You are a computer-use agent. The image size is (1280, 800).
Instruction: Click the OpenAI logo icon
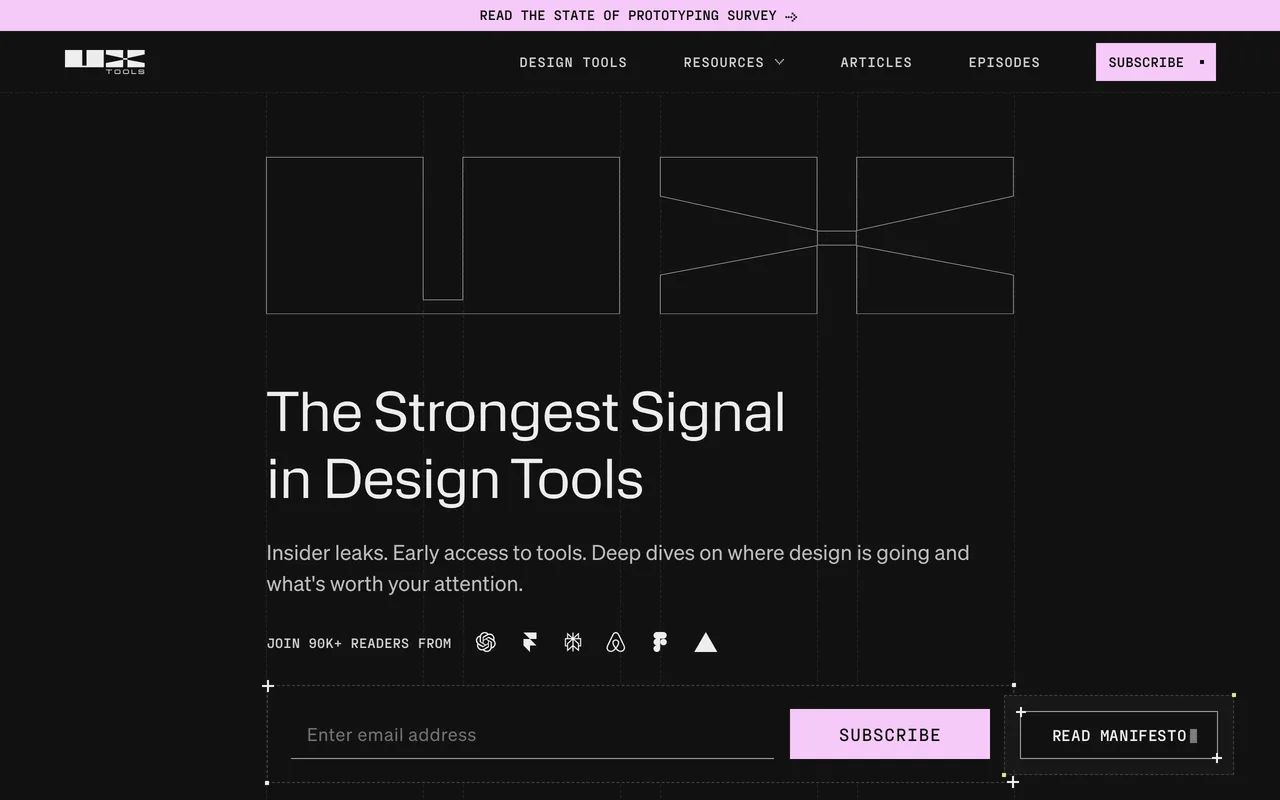[486, 642]
